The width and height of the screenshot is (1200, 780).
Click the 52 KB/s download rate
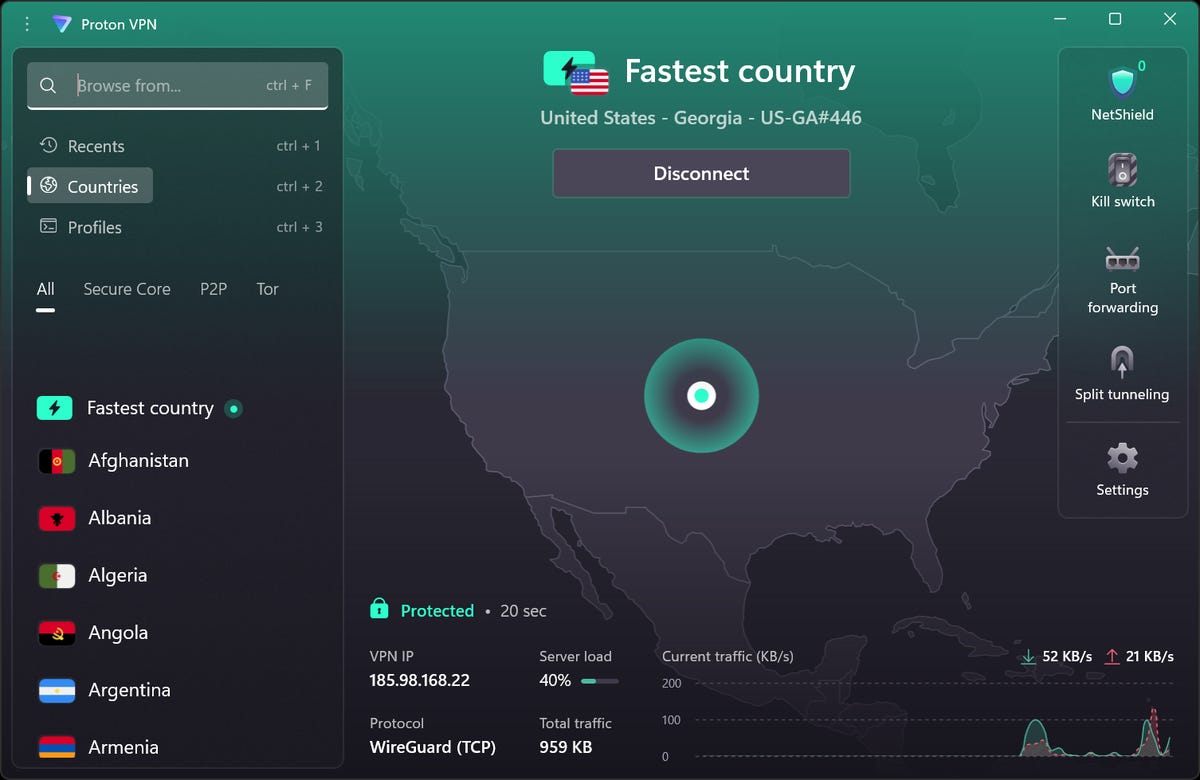pos(1067,657)
